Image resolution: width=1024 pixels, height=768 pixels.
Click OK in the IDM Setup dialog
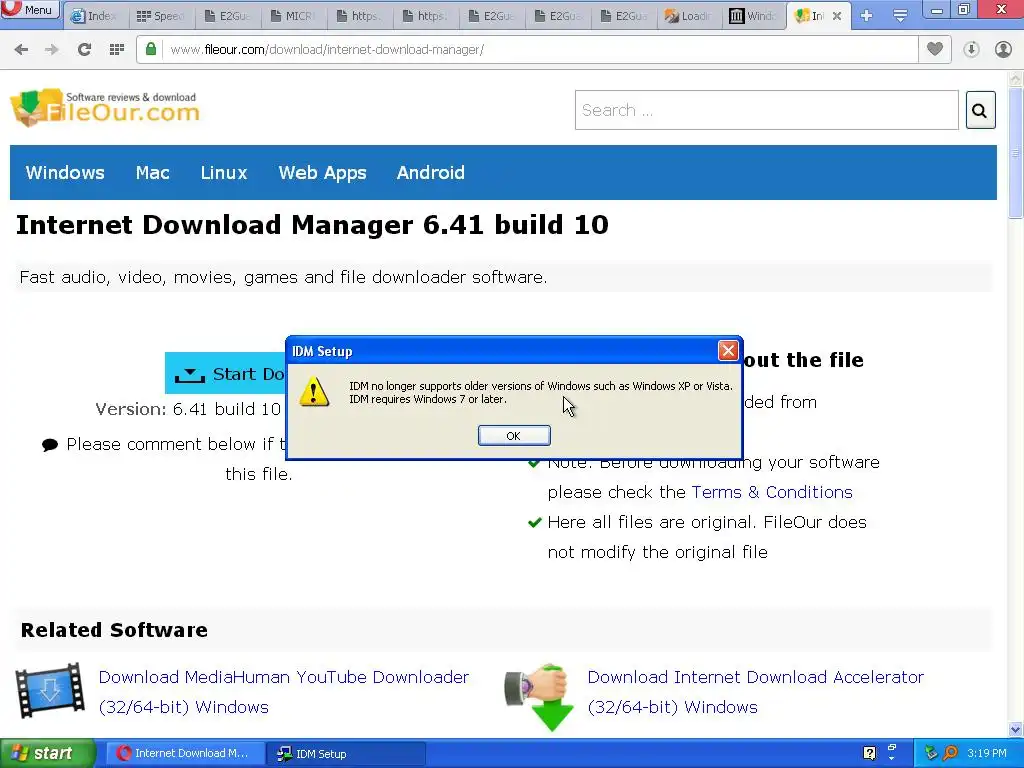click(x=514, y=436)
